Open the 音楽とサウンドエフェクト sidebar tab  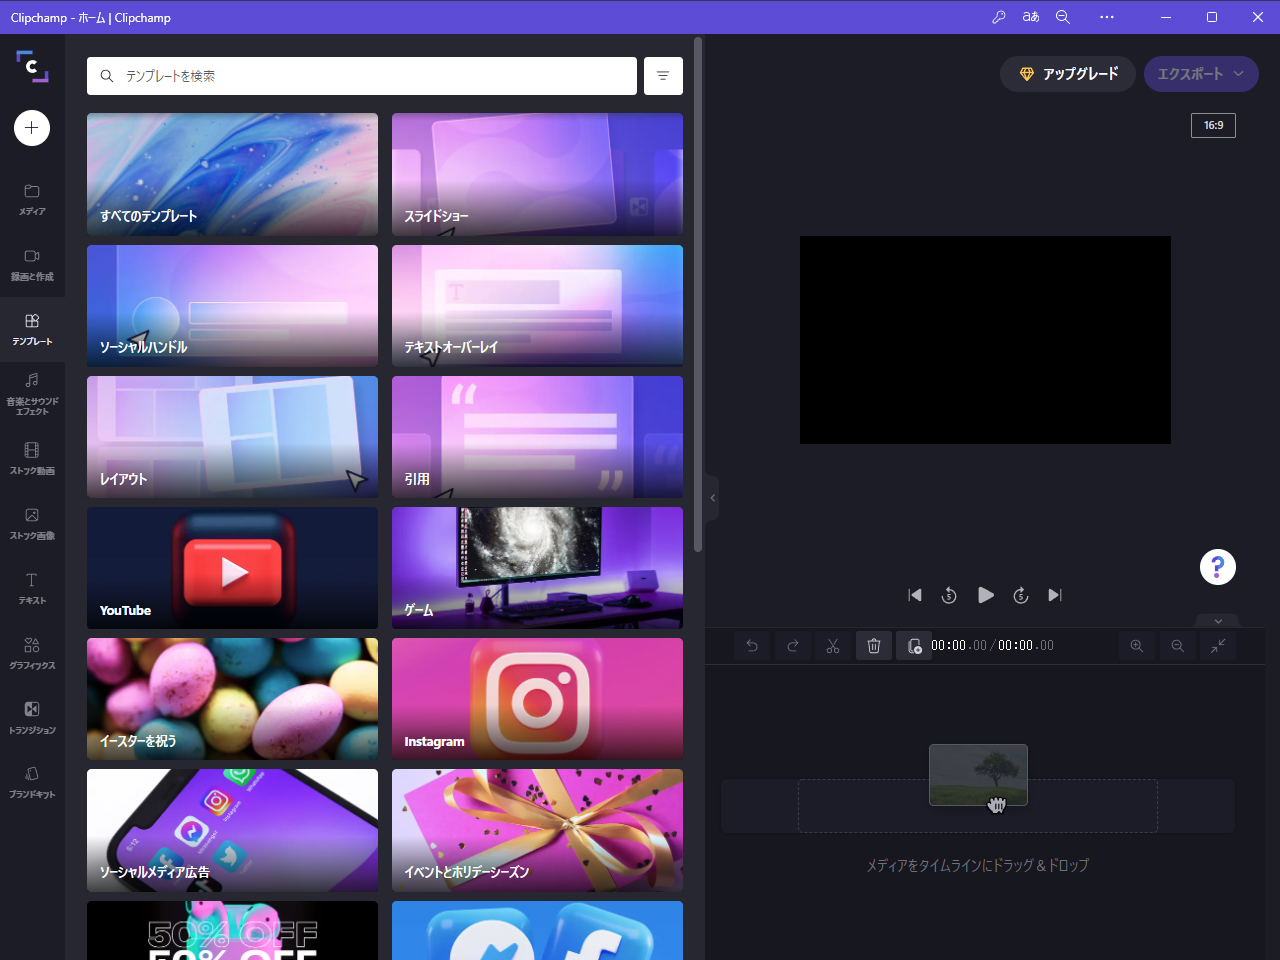(x=32, y=393)
